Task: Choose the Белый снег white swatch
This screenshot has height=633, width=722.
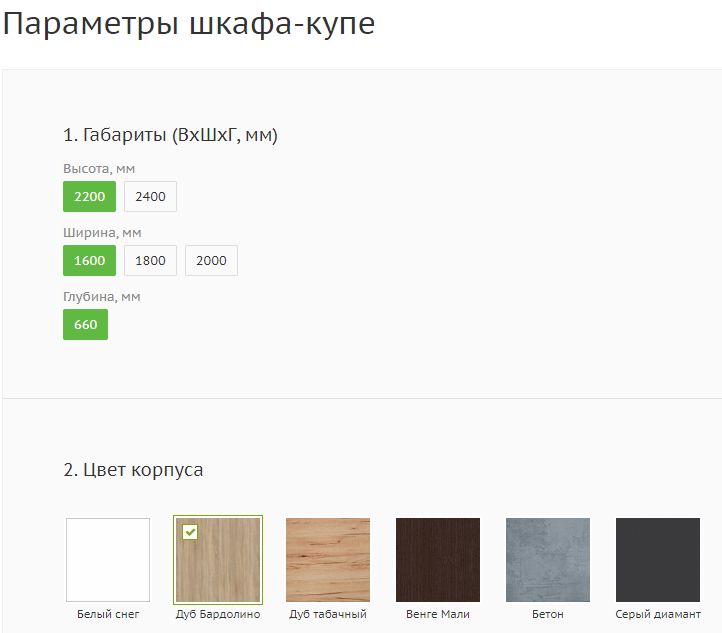Action: (108, 559)
